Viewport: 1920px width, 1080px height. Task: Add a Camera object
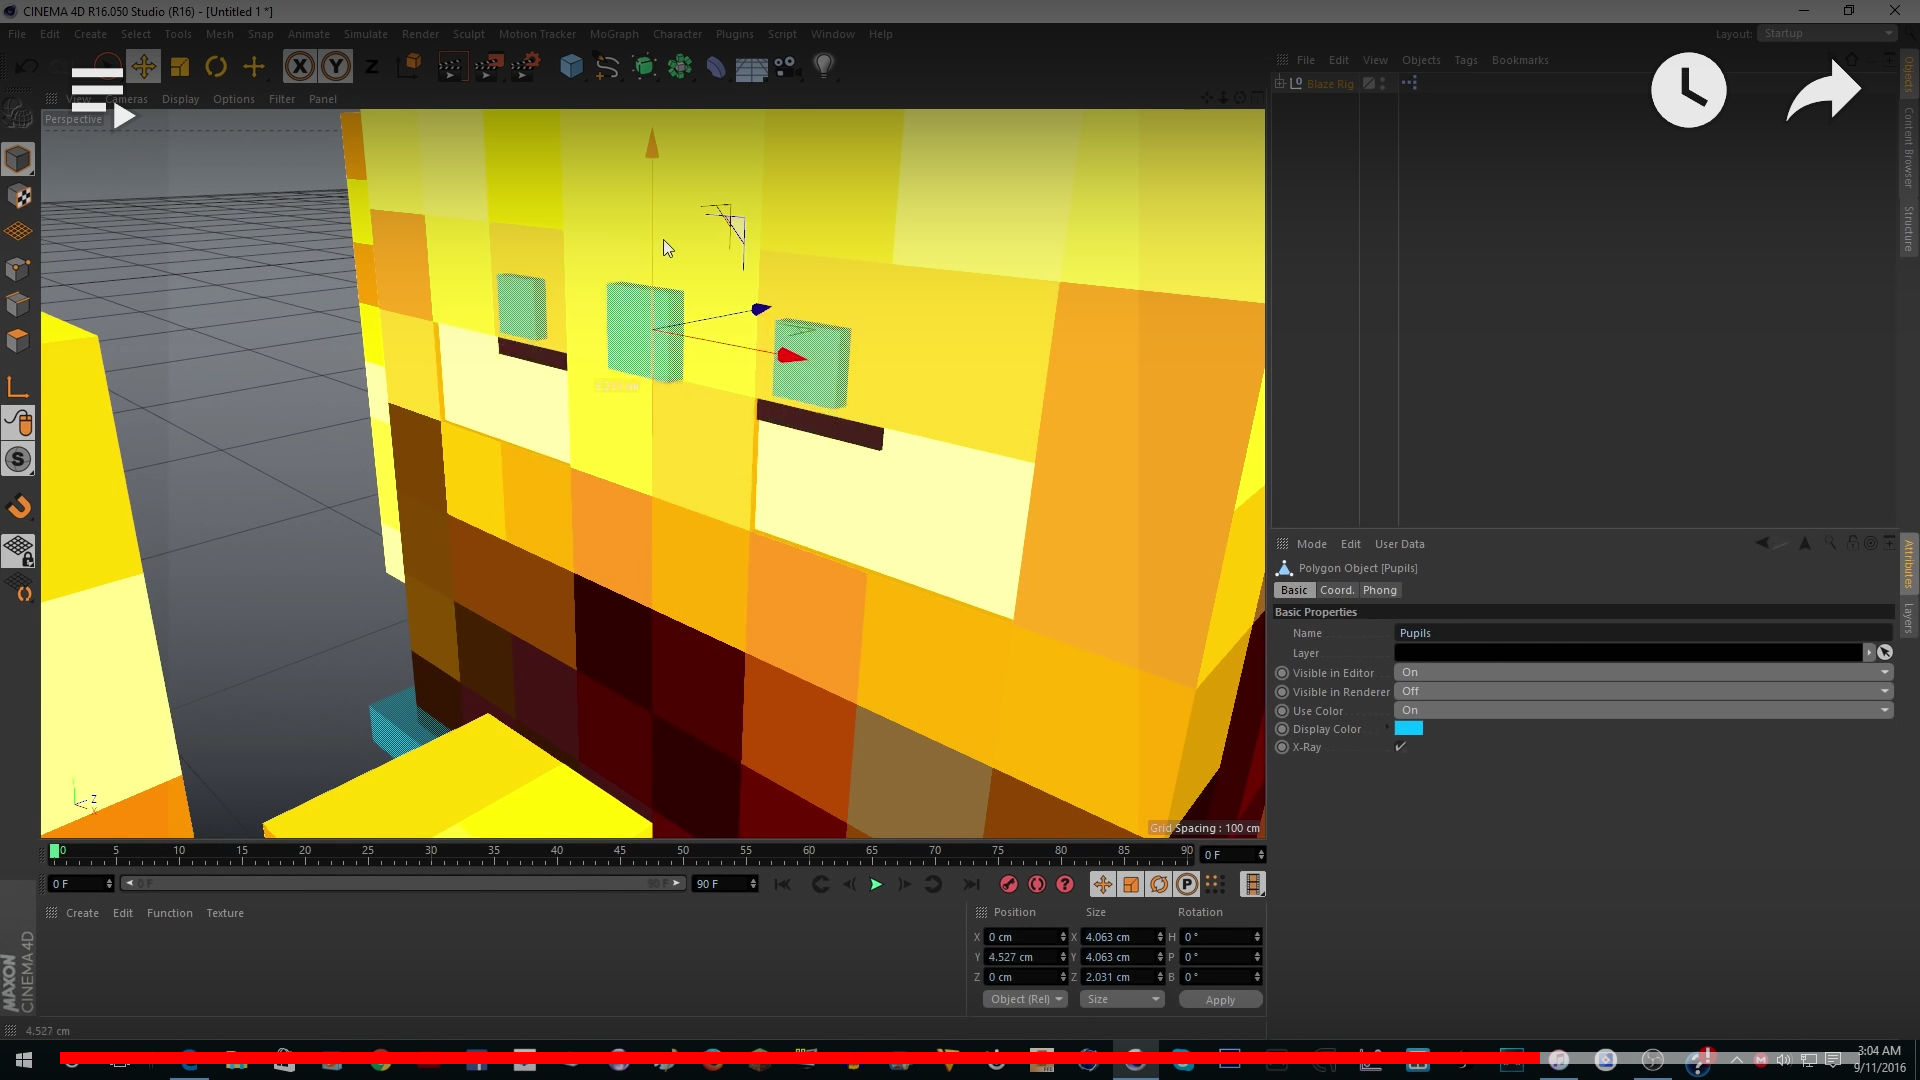click(786, 67)
